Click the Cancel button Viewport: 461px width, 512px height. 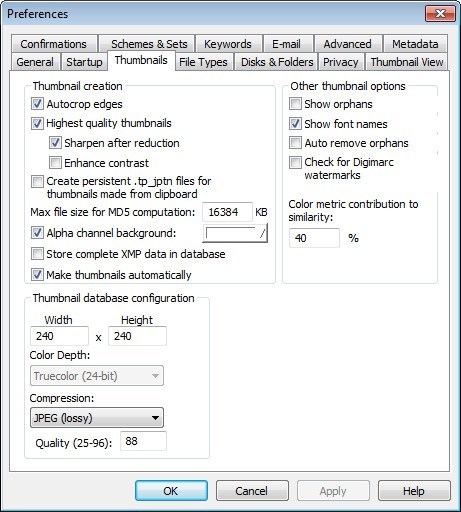[252, 491]
